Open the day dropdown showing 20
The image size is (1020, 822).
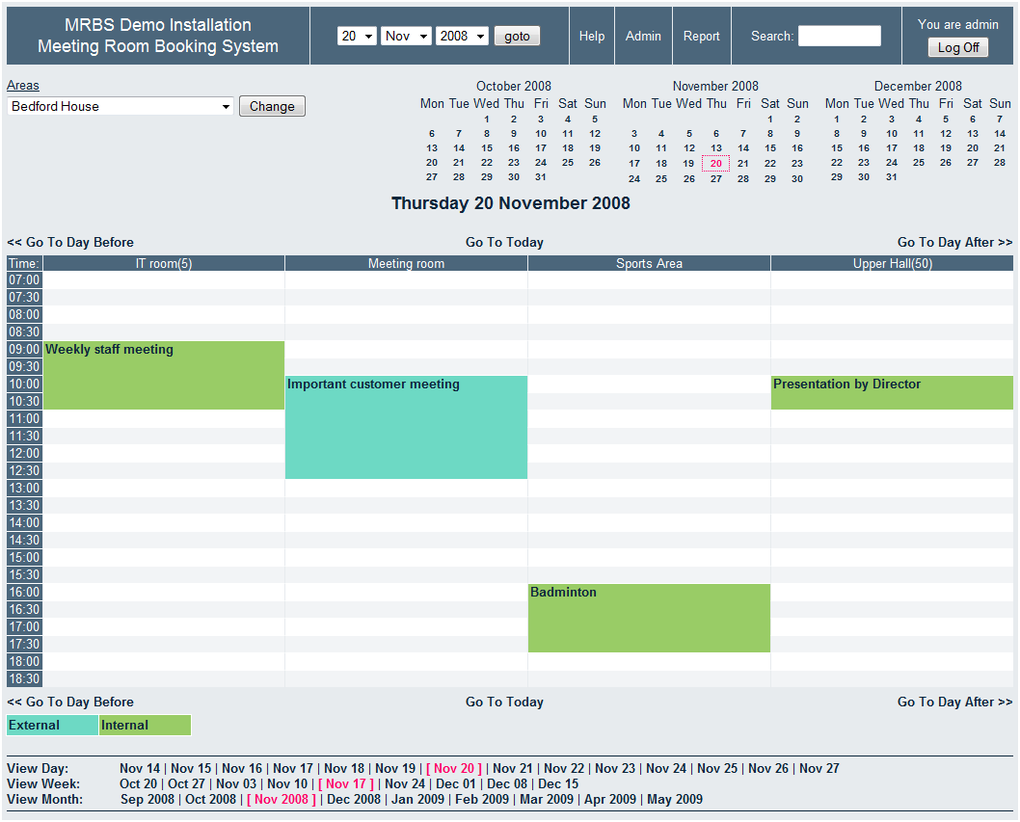point(356,36)
